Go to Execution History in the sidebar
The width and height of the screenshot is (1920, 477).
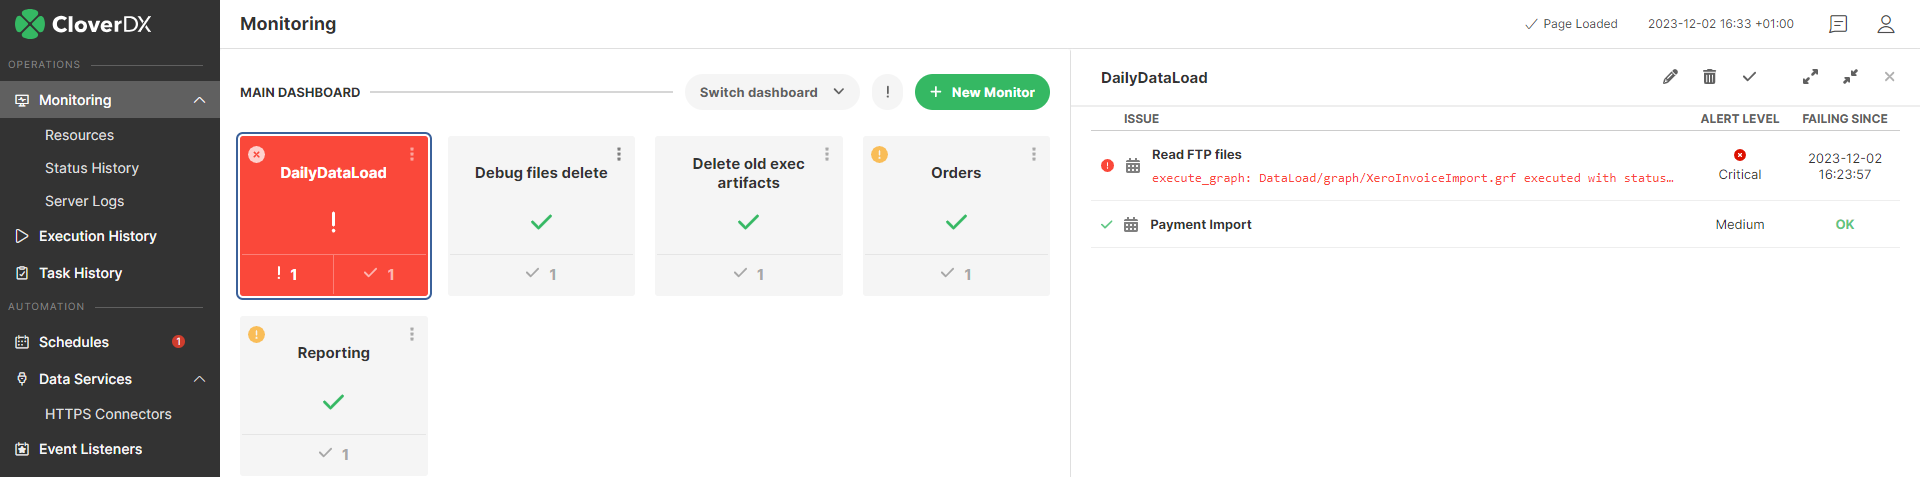[97, 236]
